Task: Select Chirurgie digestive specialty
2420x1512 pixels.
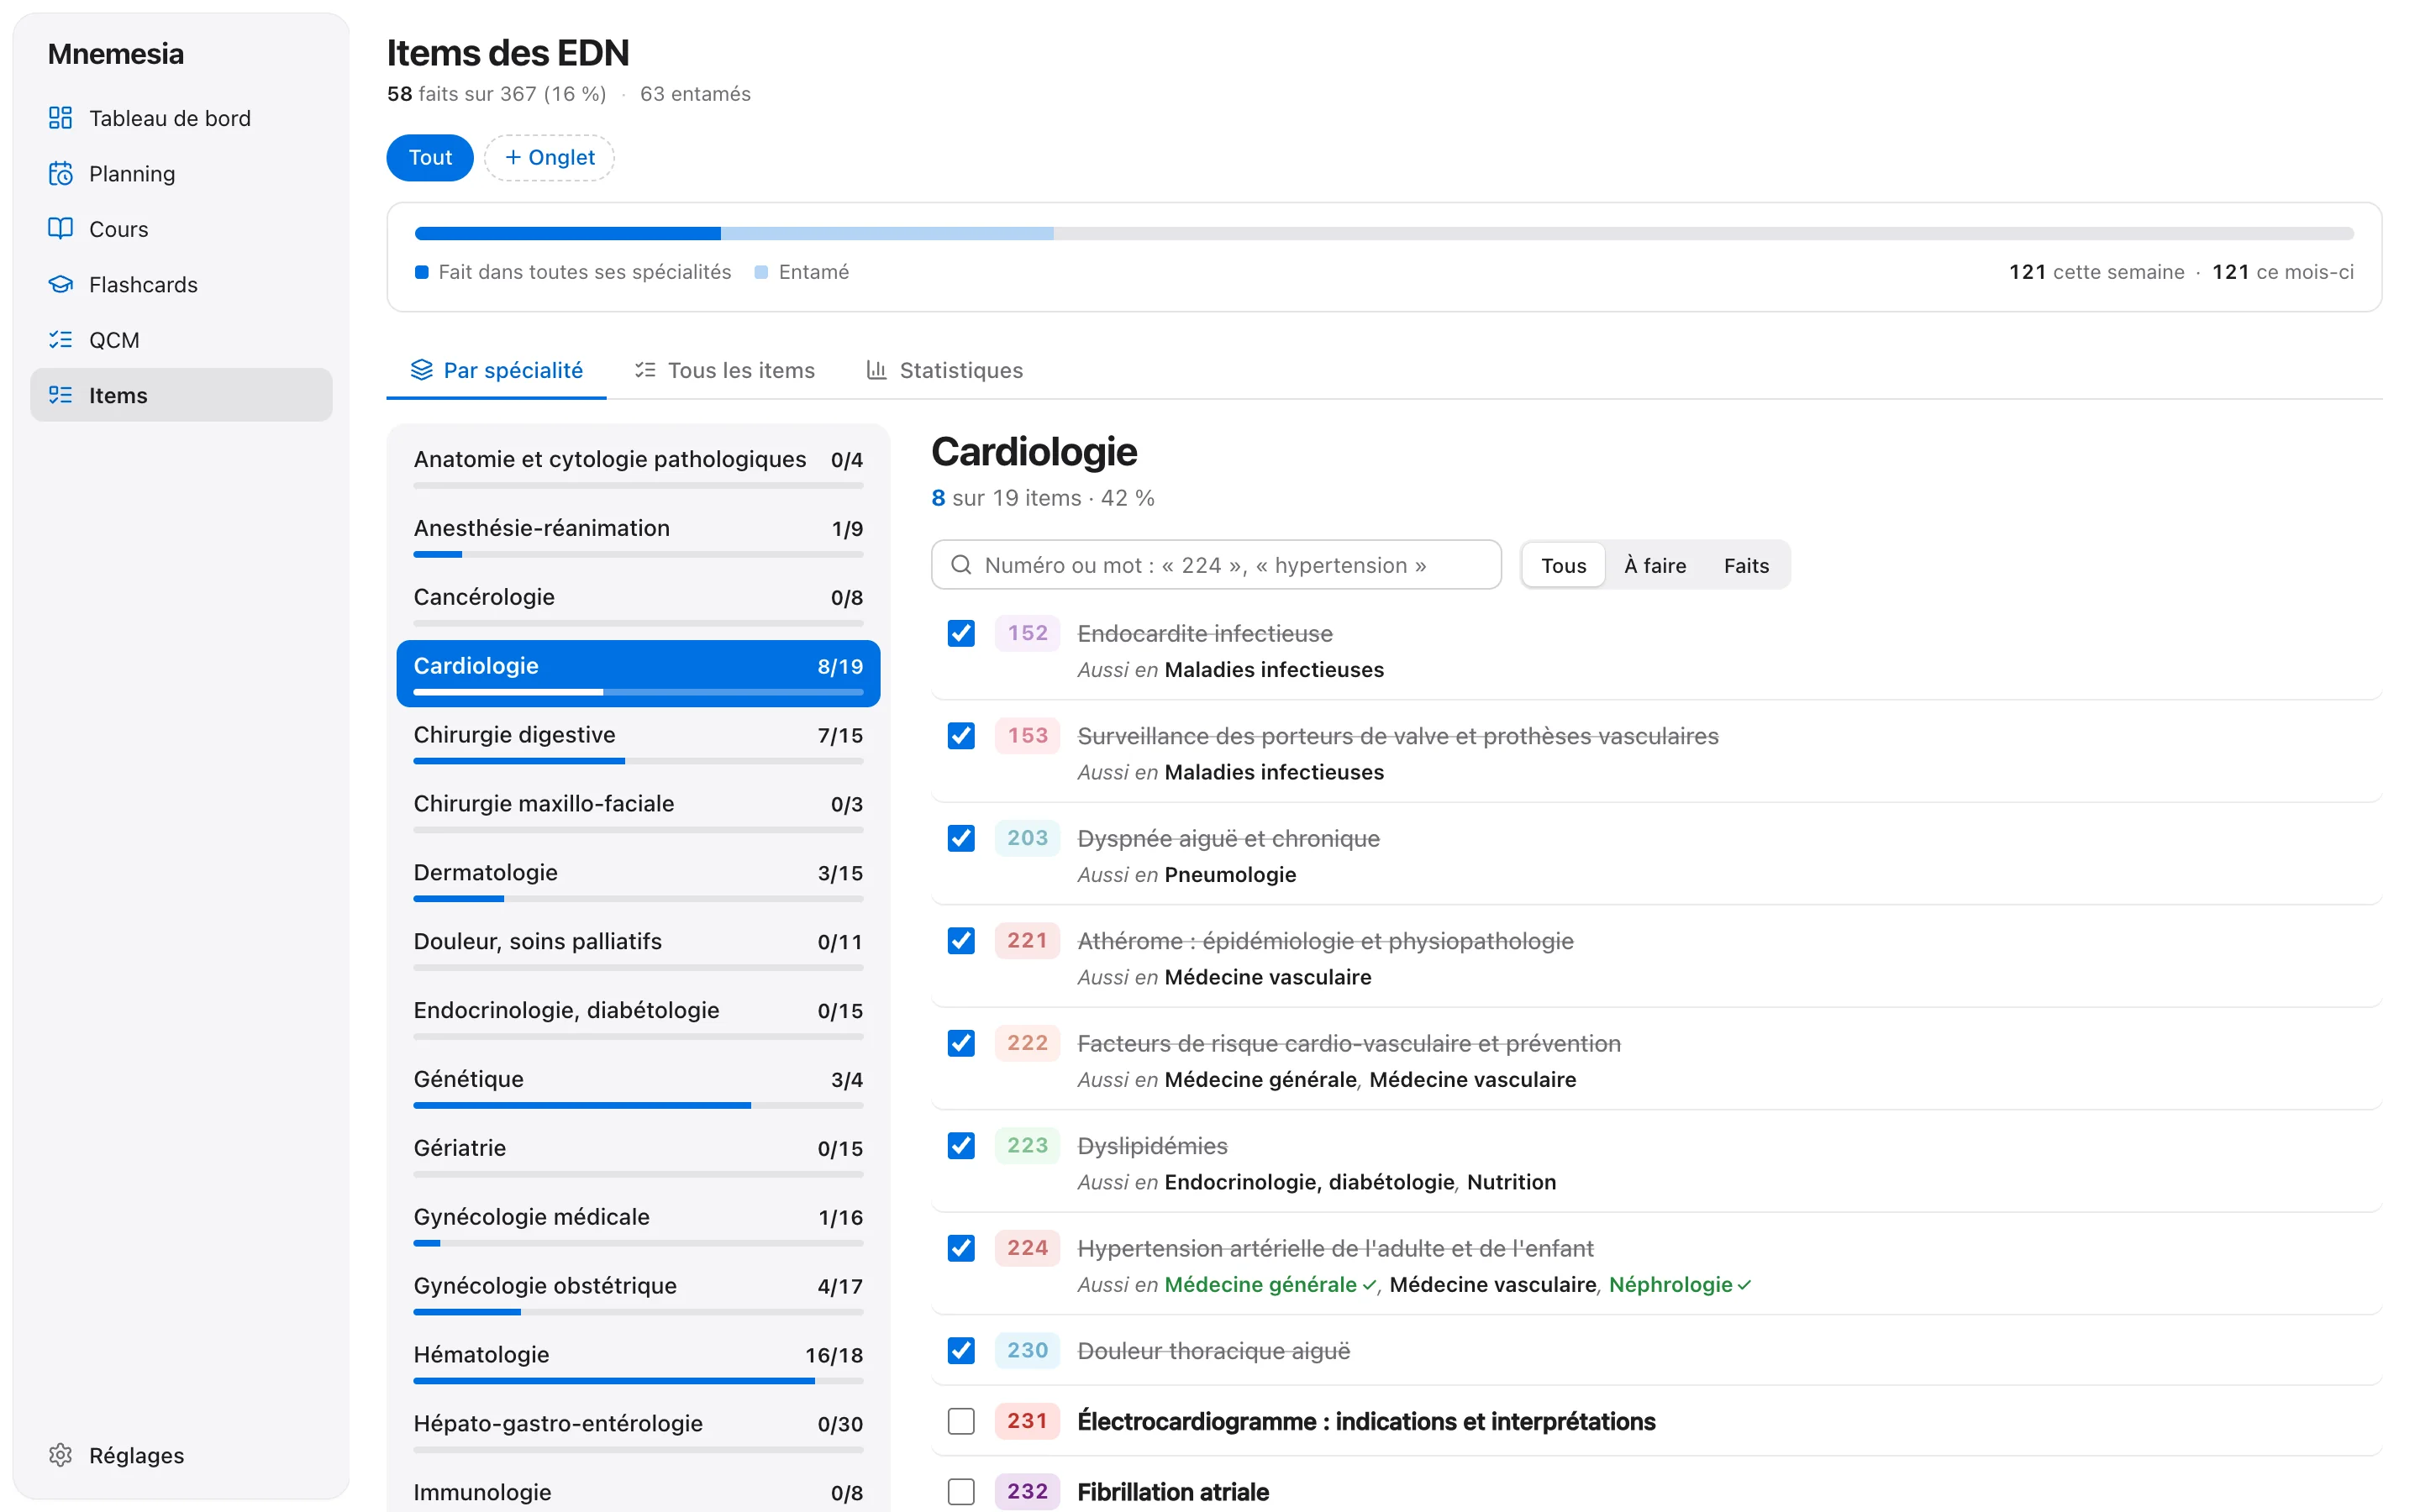Action: point(638,742)
